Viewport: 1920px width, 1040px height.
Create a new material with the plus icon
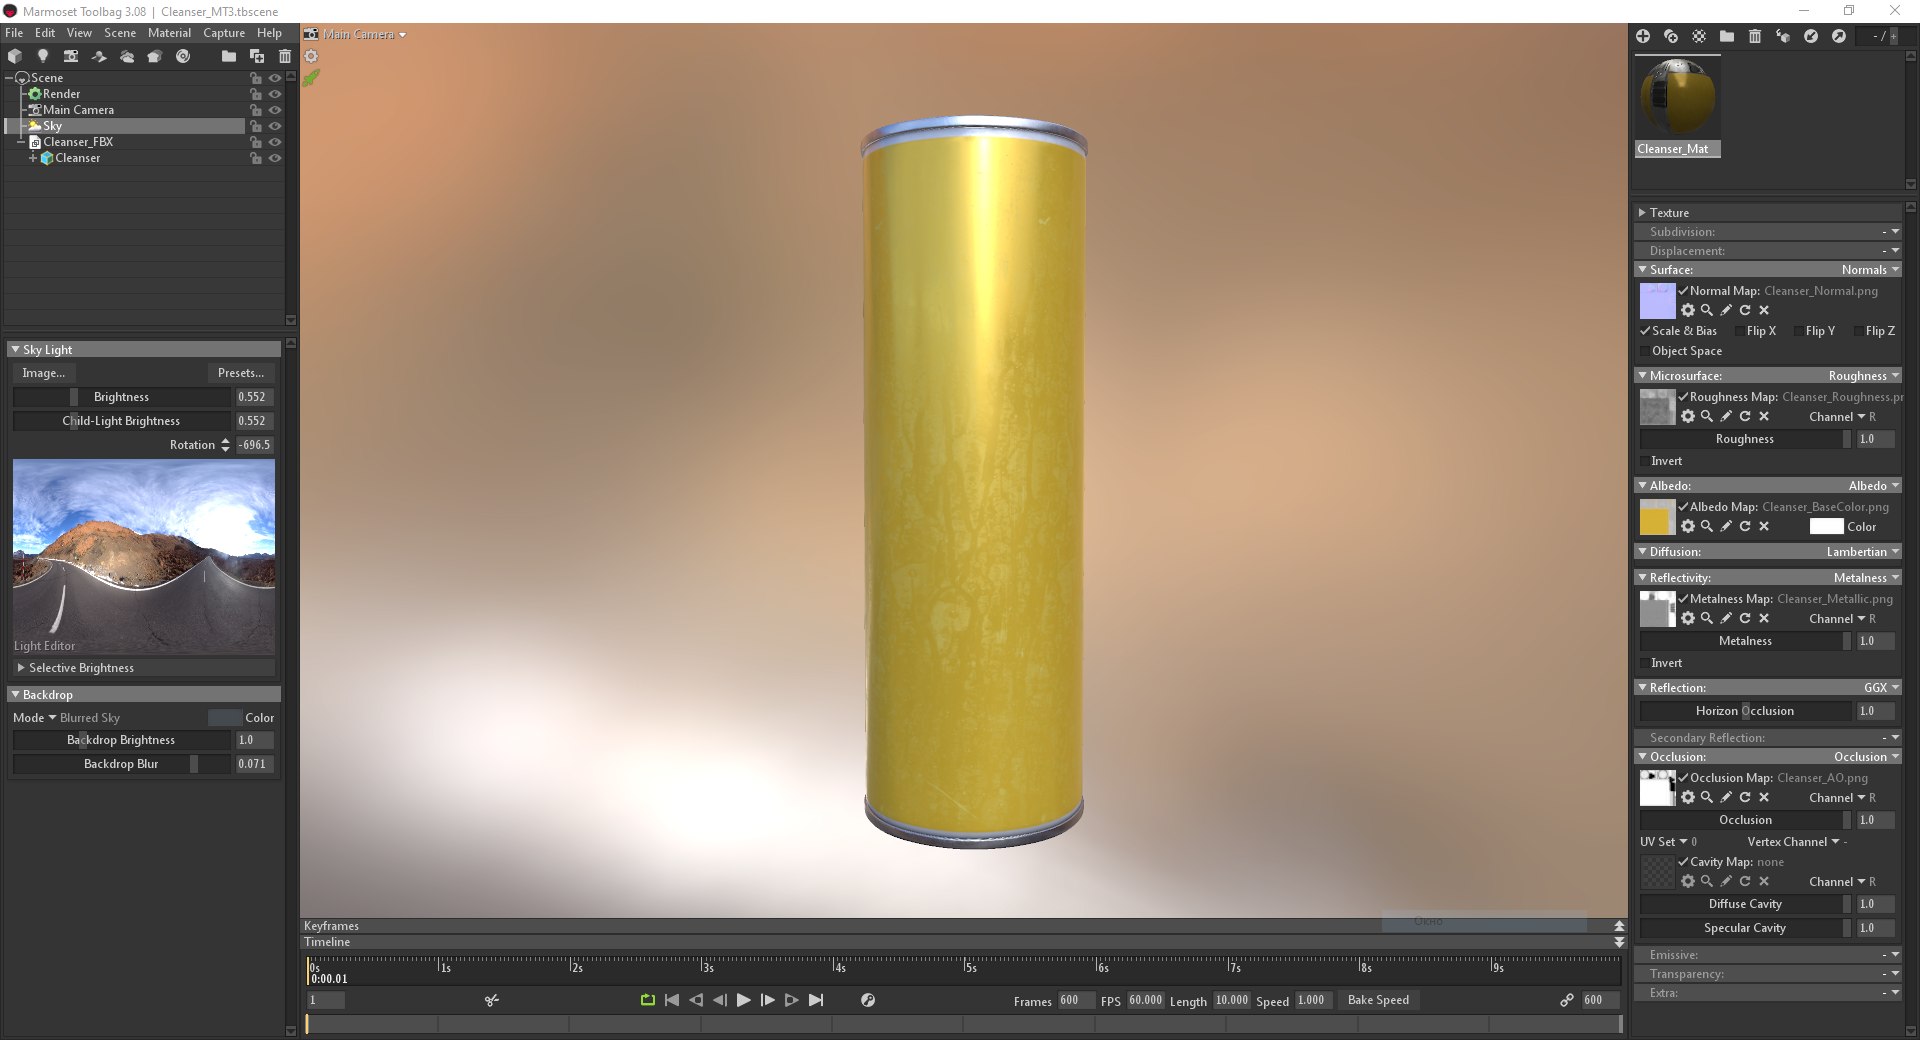[1643, 36]
